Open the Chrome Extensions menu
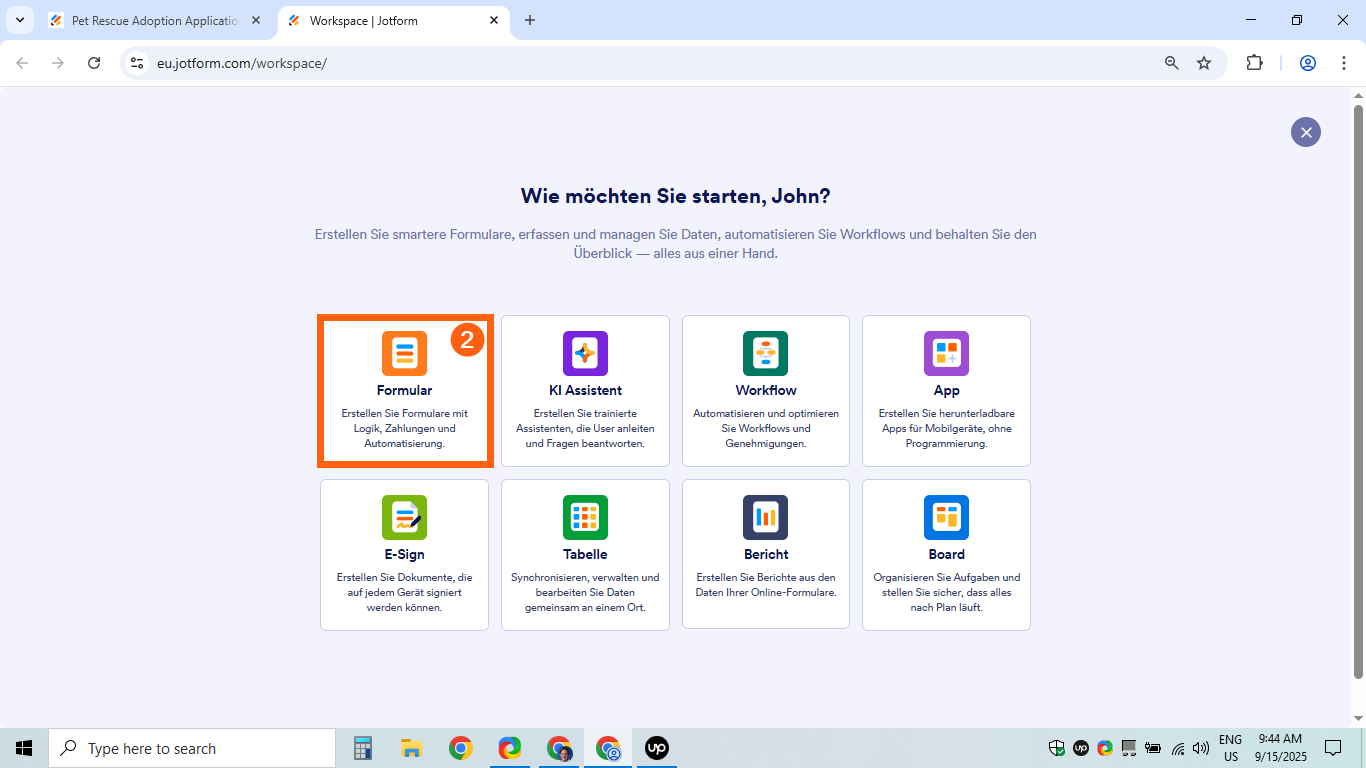 [x=1254, y=63]
